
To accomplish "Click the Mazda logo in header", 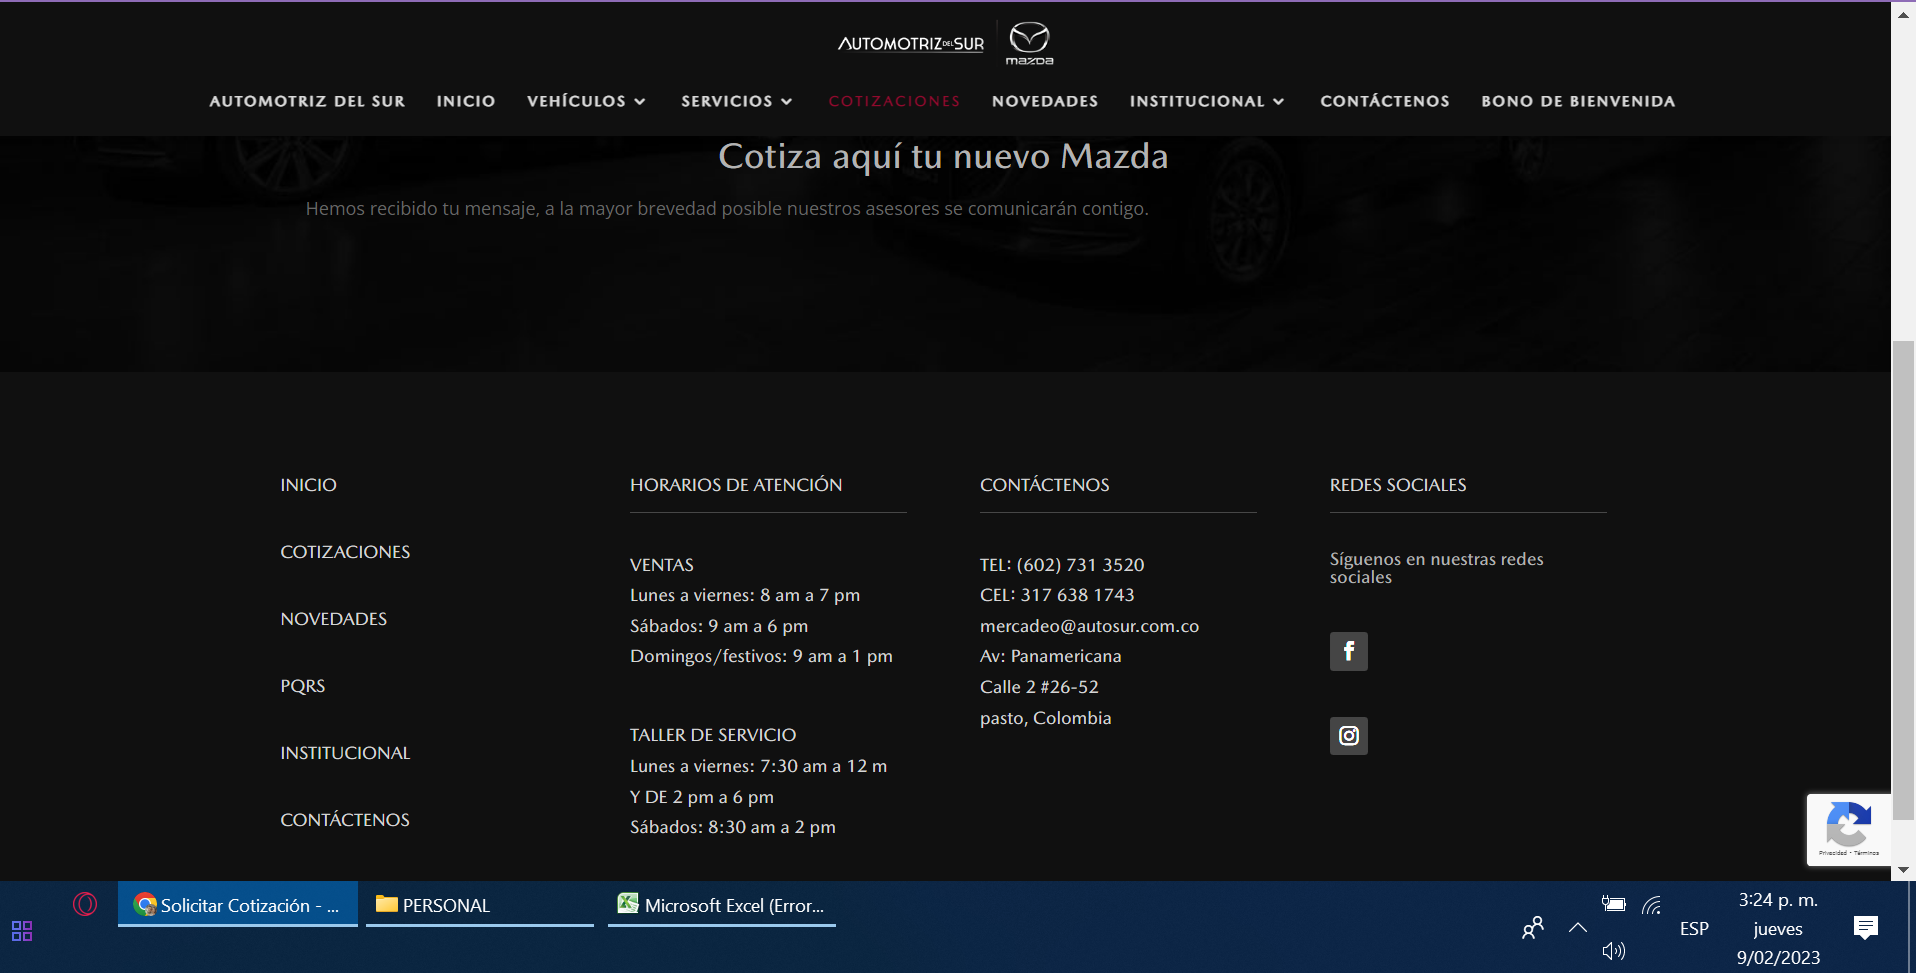I will [x=1029, y=43].
